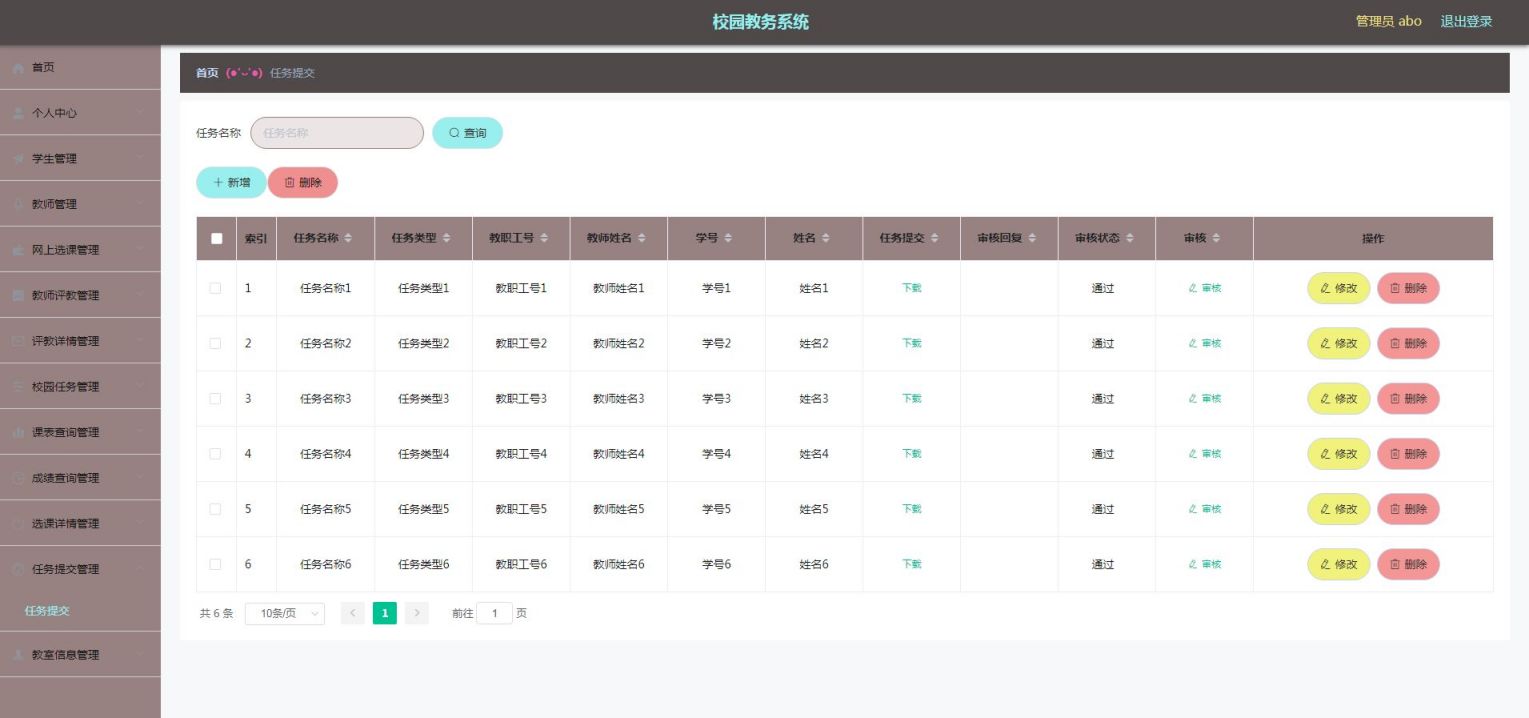1529x718 pixels.
Task: Expand the 校园任务管理 sidebar menu
Action: (80, 387)
